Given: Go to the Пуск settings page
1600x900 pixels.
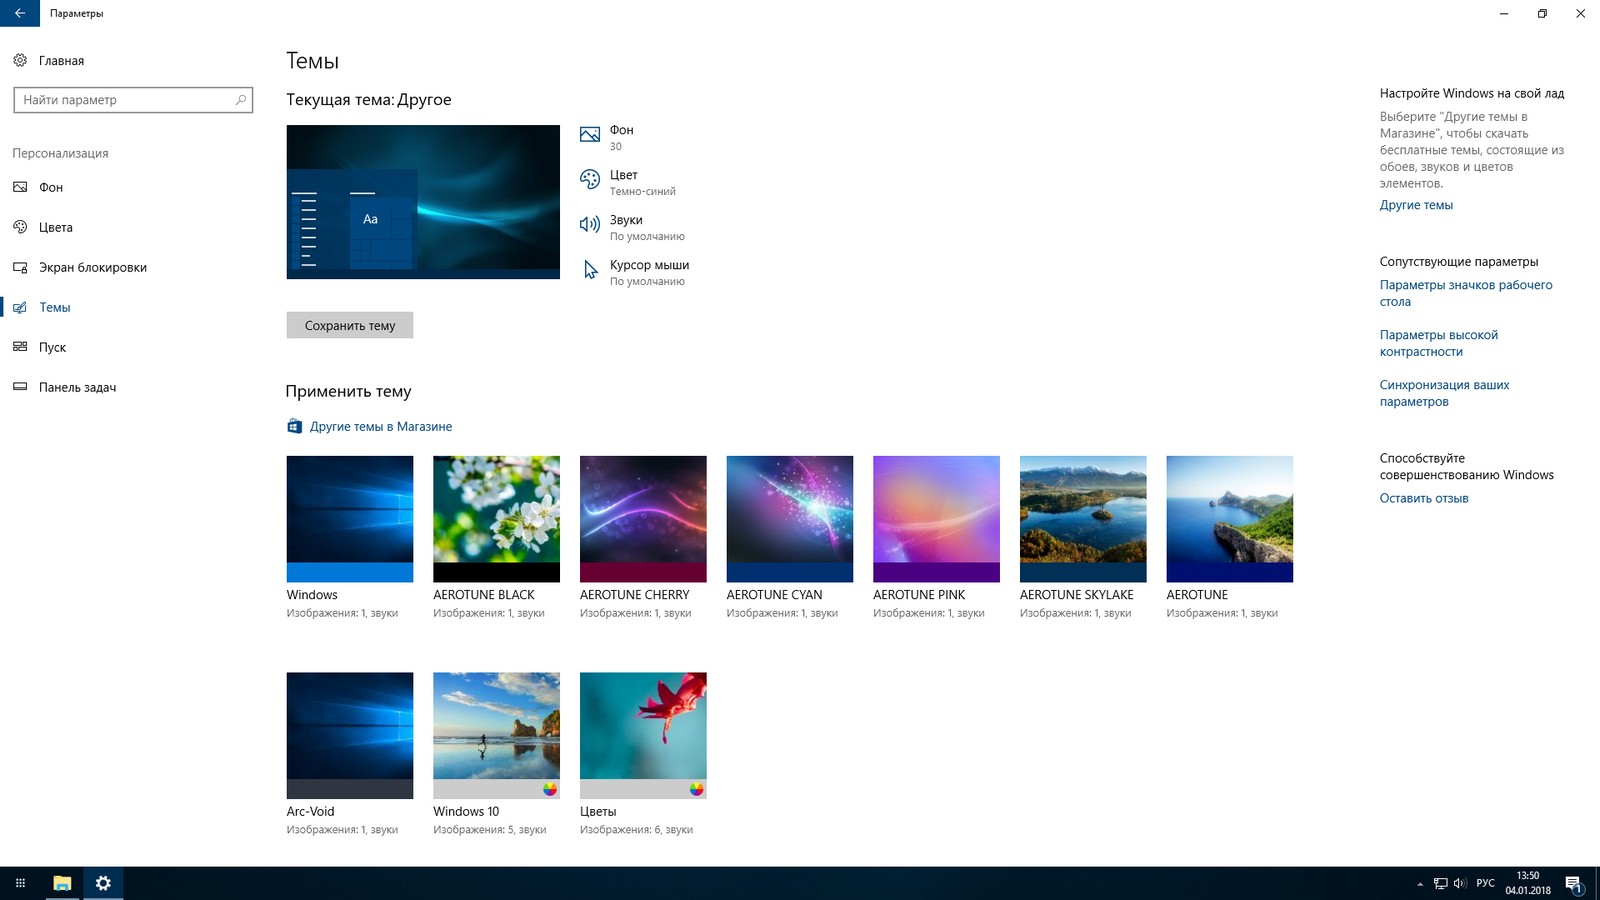Looking at the screenshot, I should [x=52, y=348].
